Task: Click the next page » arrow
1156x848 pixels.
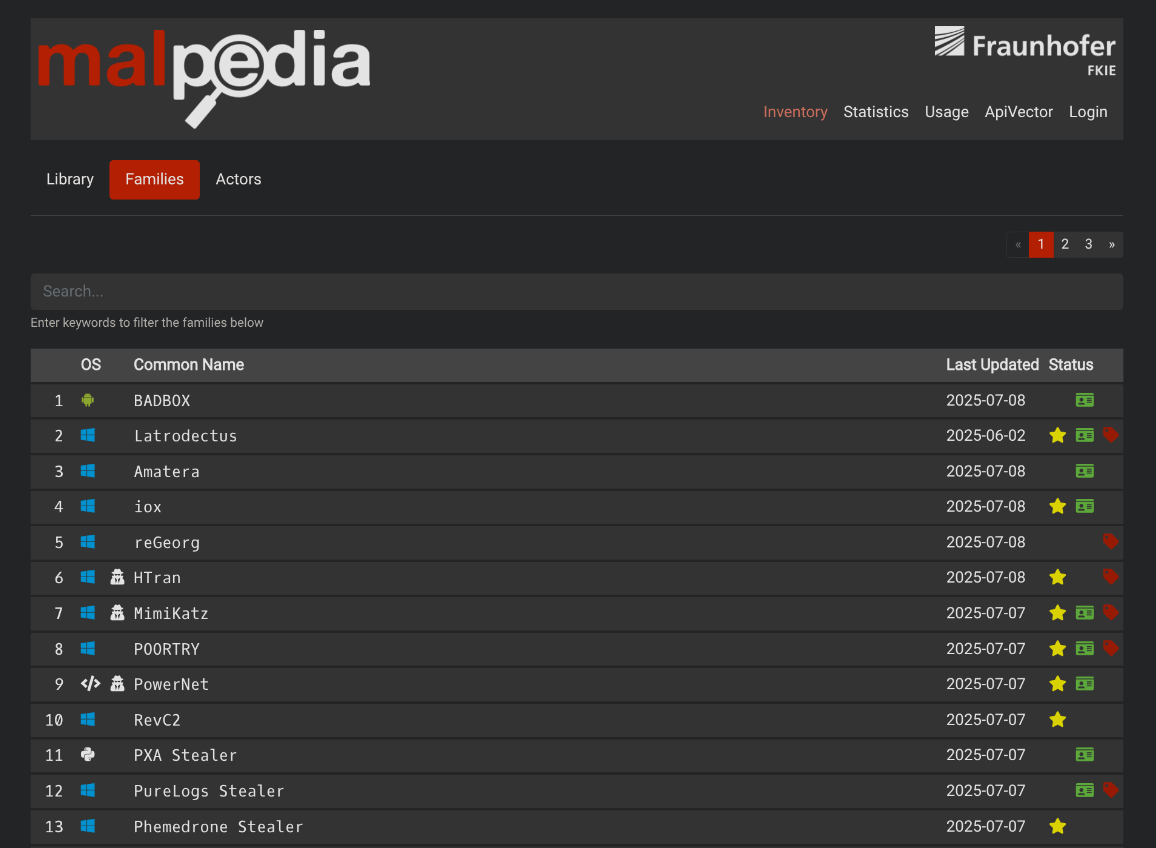Action: [1112, 244]
